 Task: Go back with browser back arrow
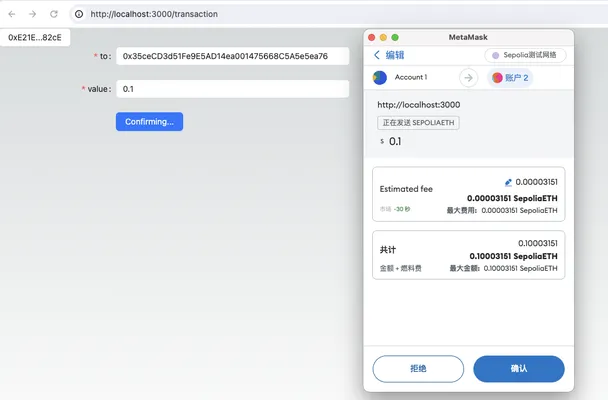click(x=12, y=14)
